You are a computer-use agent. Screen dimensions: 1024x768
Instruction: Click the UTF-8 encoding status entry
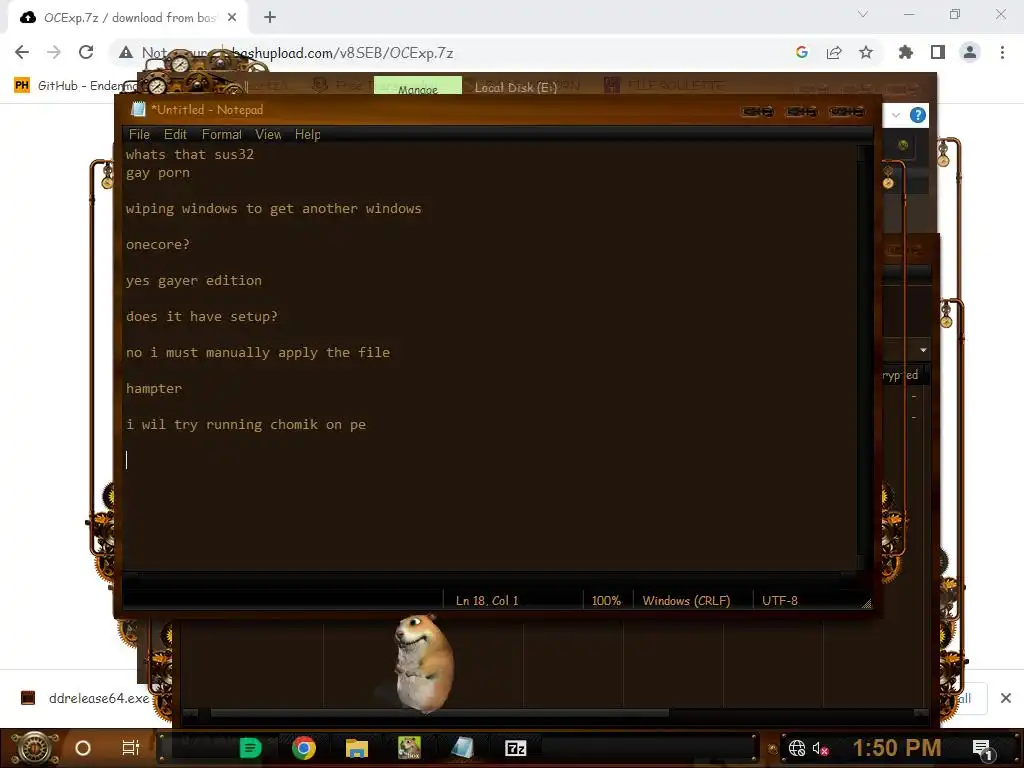pos(780,601)
